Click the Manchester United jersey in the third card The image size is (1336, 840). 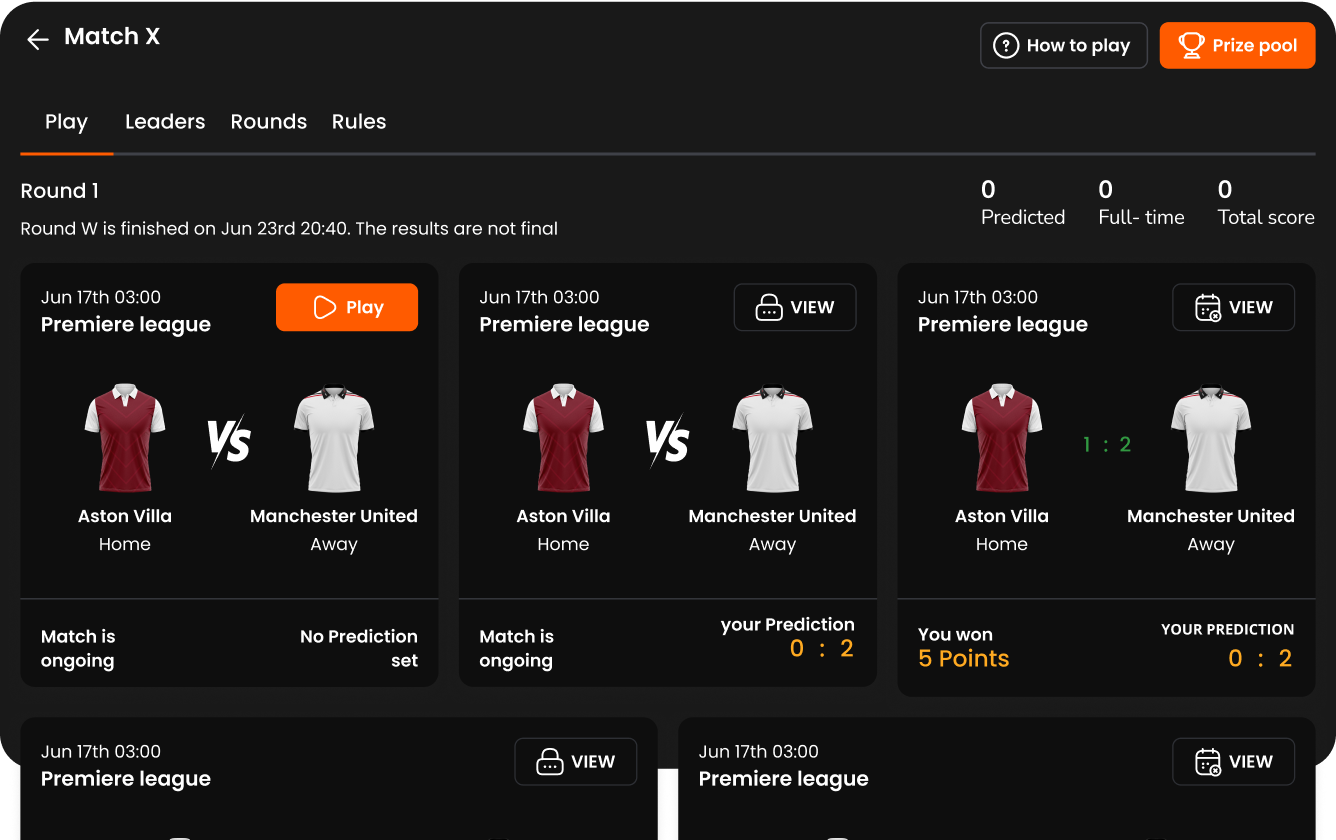1210,438
